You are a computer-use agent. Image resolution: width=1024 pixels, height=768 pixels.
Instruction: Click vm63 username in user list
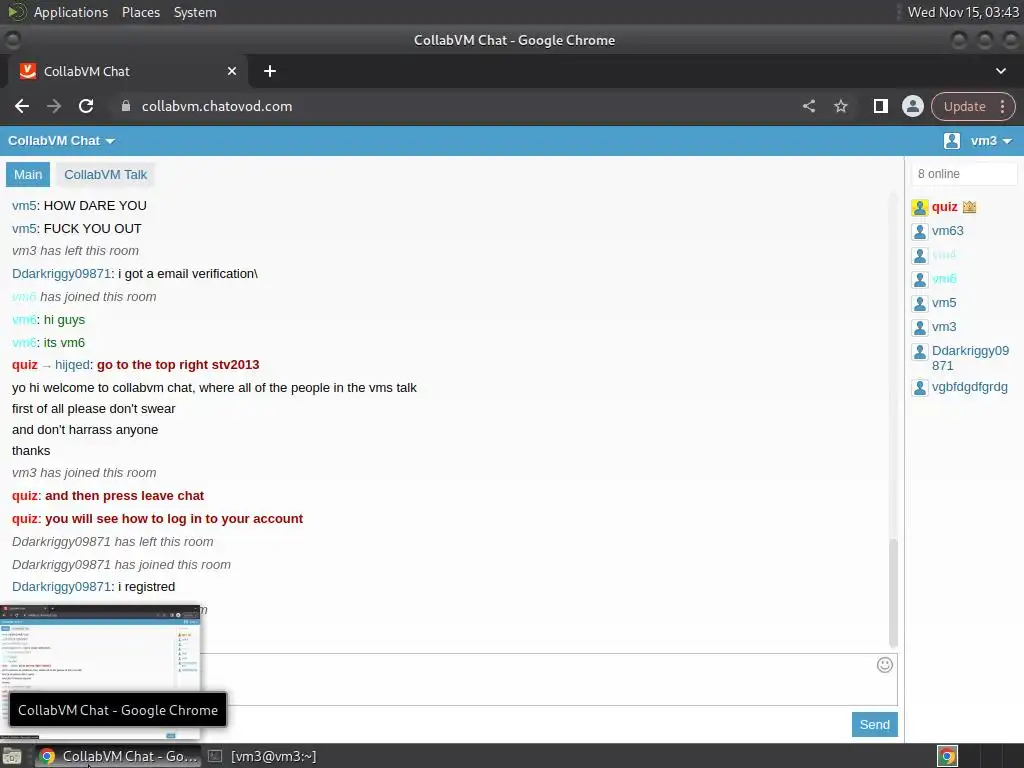(x=948, y=231)
